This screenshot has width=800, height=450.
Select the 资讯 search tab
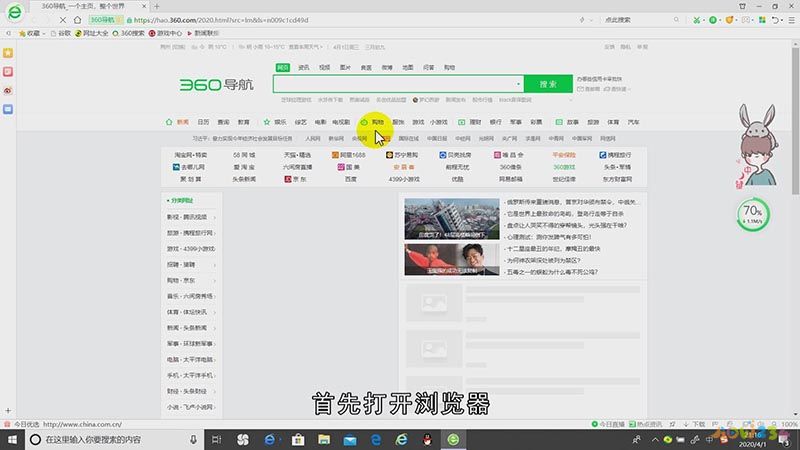pyautogui.click(x=304, y=67)
